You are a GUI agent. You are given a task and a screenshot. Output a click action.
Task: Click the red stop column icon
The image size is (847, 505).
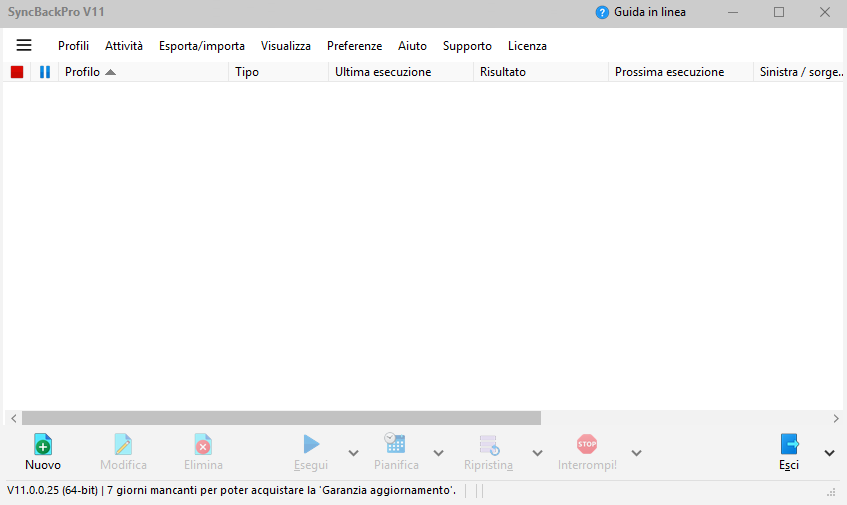click(x=17, y=72)
